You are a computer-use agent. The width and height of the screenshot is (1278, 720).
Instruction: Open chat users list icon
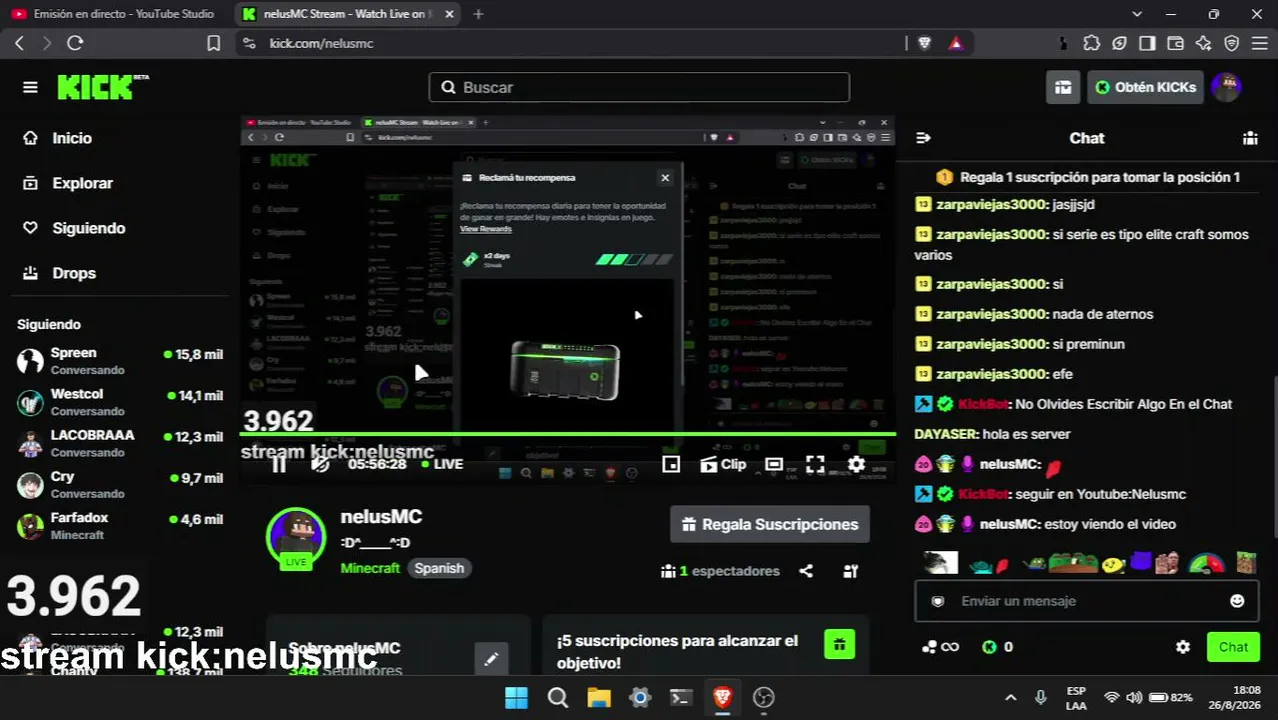1250,138
